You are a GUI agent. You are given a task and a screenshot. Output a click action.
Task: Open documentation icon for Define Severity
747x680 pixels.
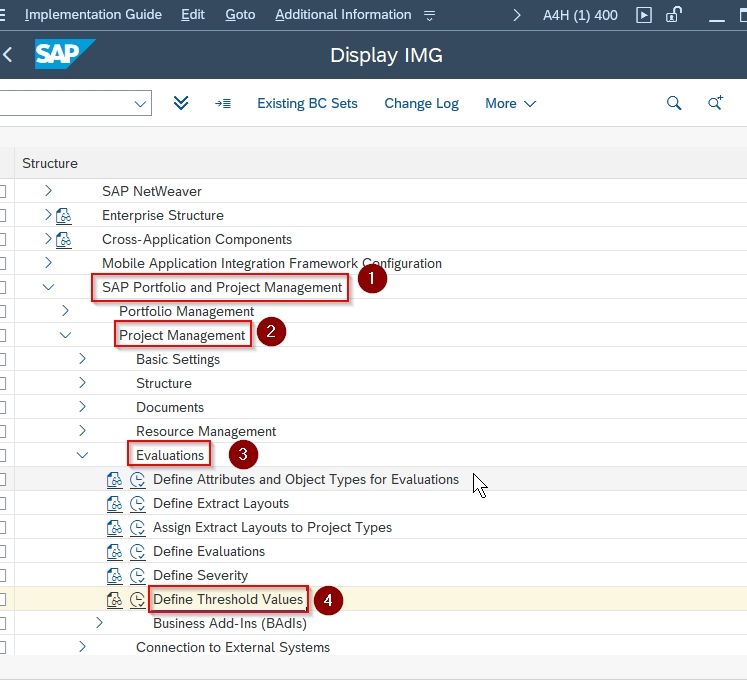tap(114, 576)
